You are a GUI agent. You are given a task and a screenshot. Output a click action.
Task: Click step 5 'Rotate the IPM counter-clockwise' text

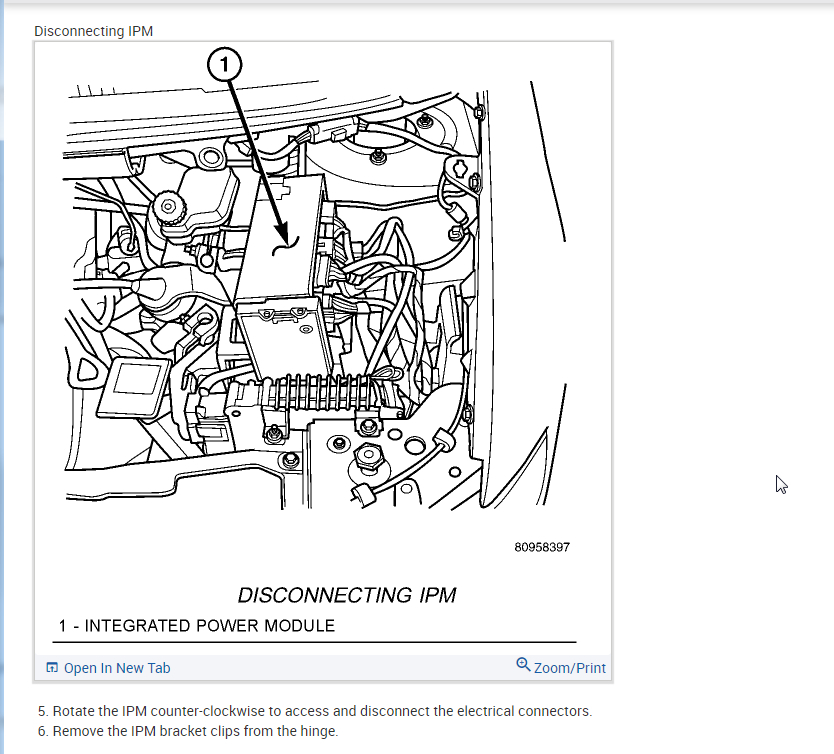click(315, 711)
